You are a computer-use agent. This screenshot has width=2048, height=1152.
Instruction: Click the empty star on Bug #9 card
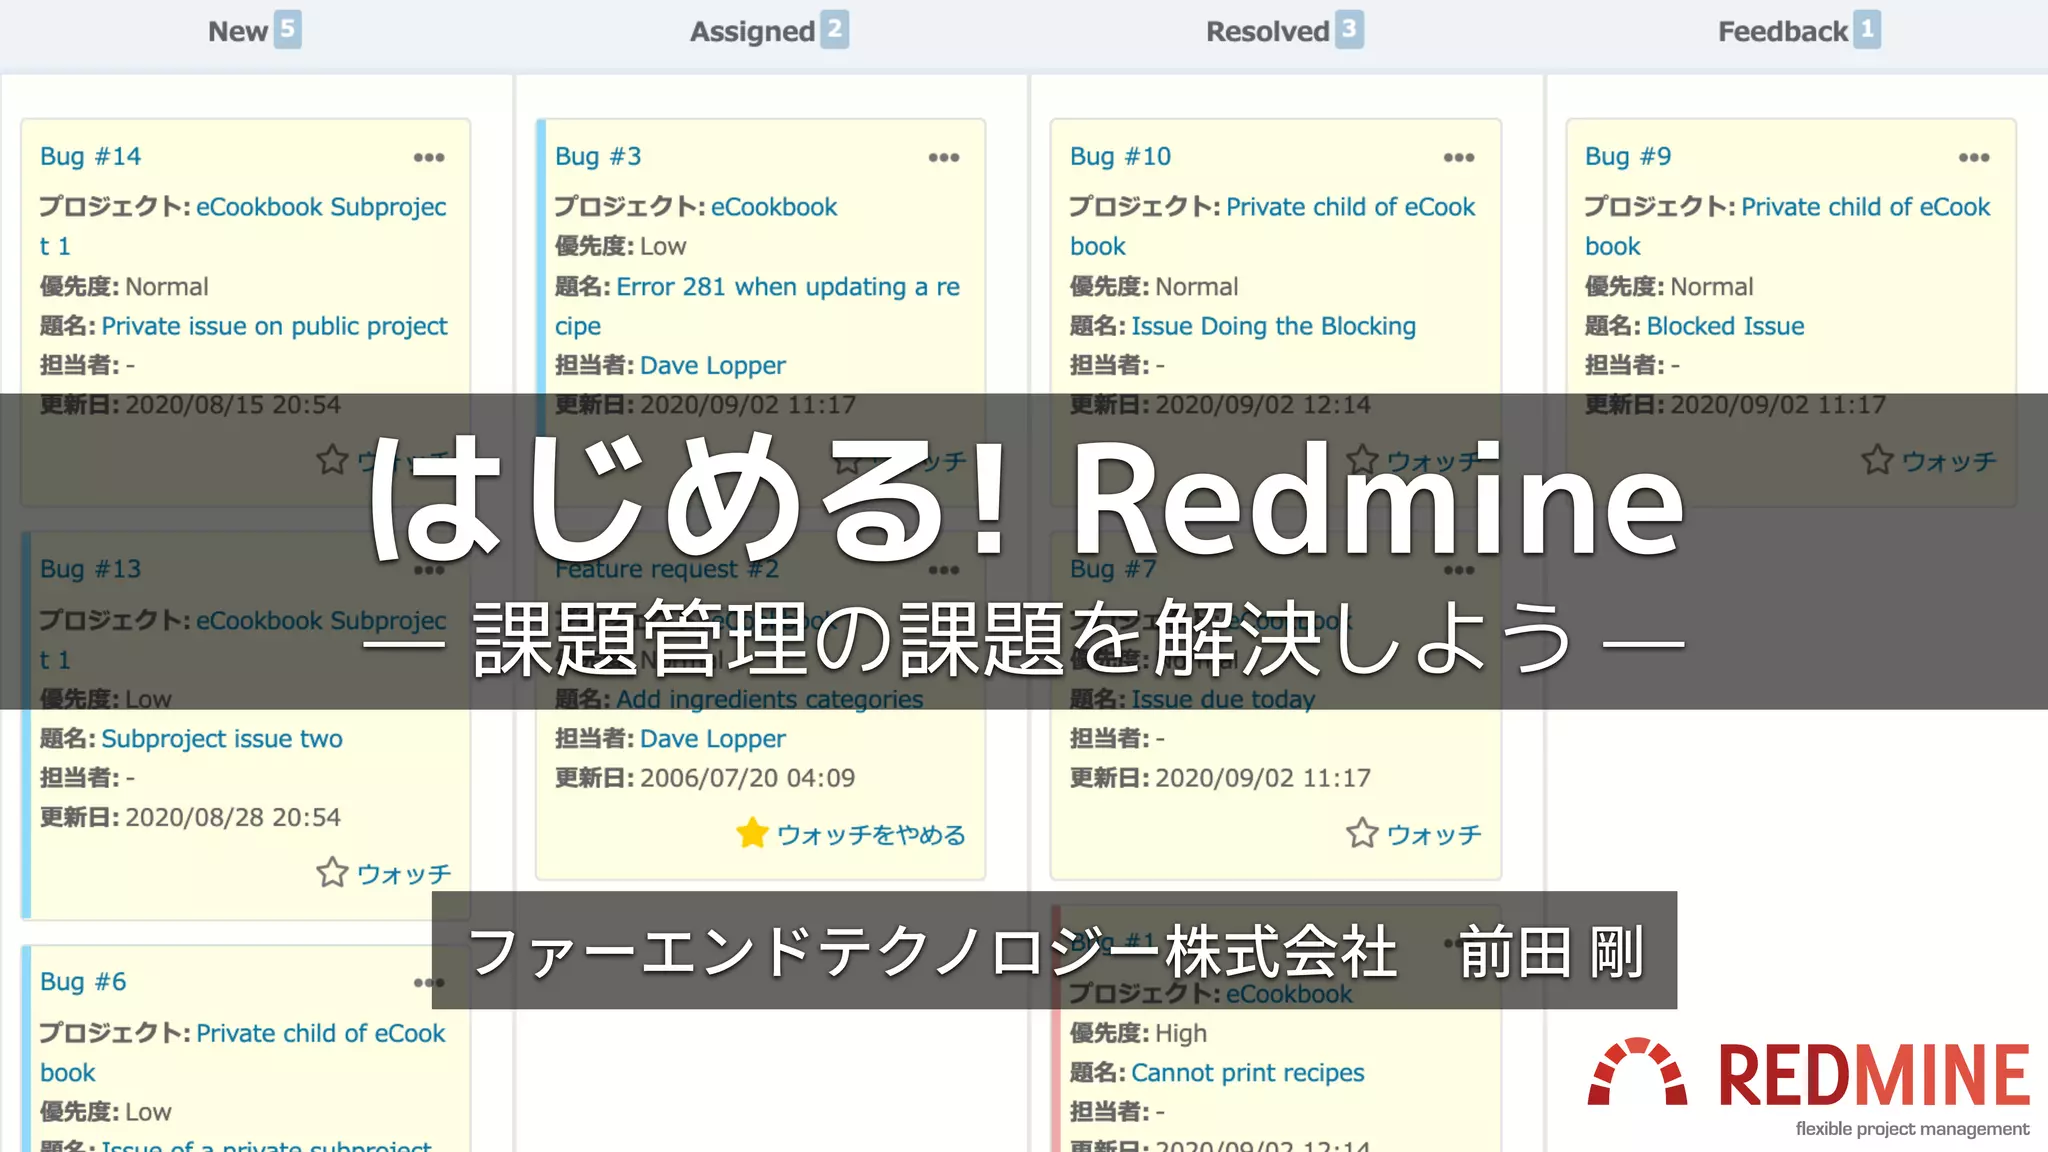pyautogui.click(x=1877, y=460)
